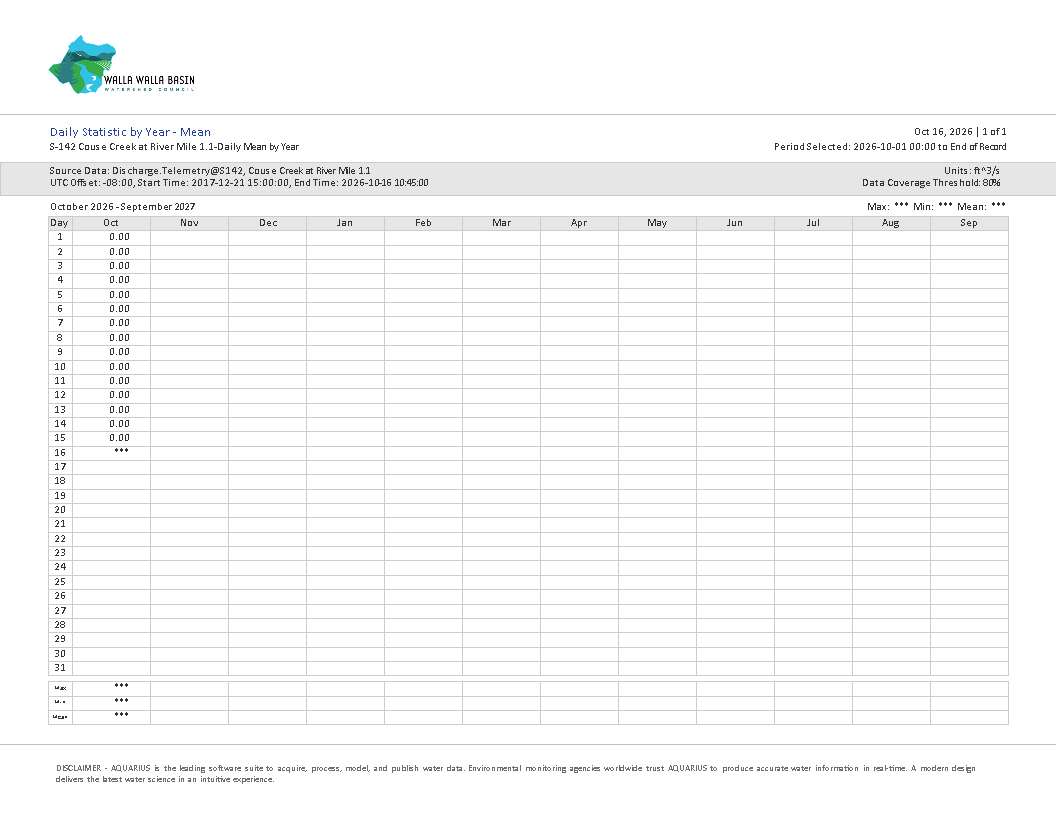Screen dimensions: 1056x816
Task: Click the "Oct 16, 2026 | 1 of 1" page info
Action: tap(960, 132)
